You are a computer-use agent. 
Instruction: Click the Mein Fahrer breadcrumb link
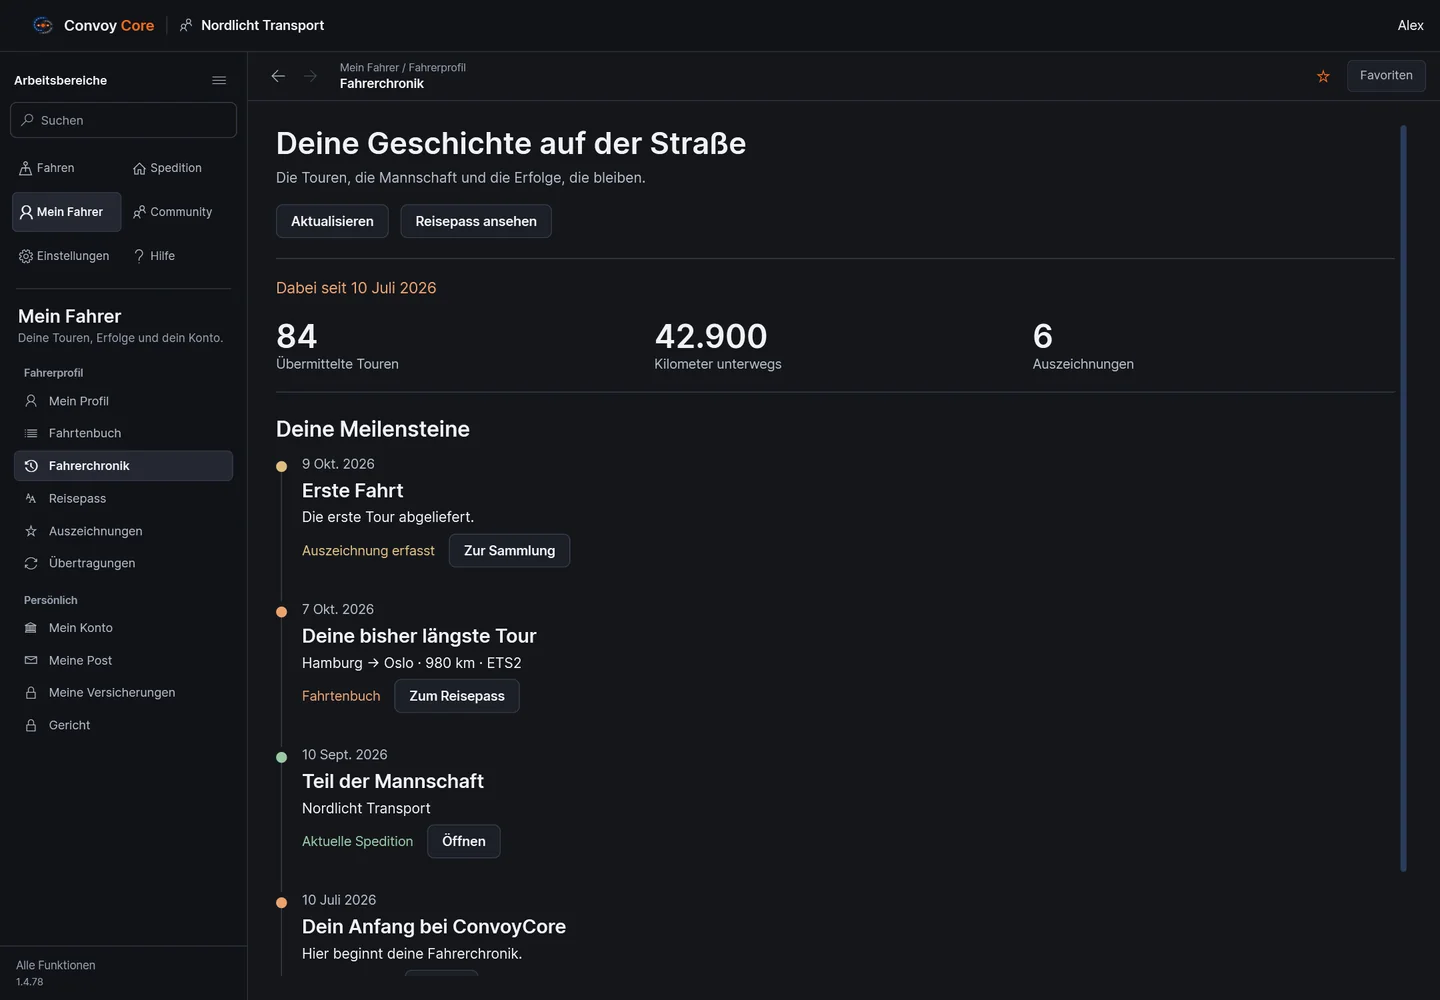369,68
